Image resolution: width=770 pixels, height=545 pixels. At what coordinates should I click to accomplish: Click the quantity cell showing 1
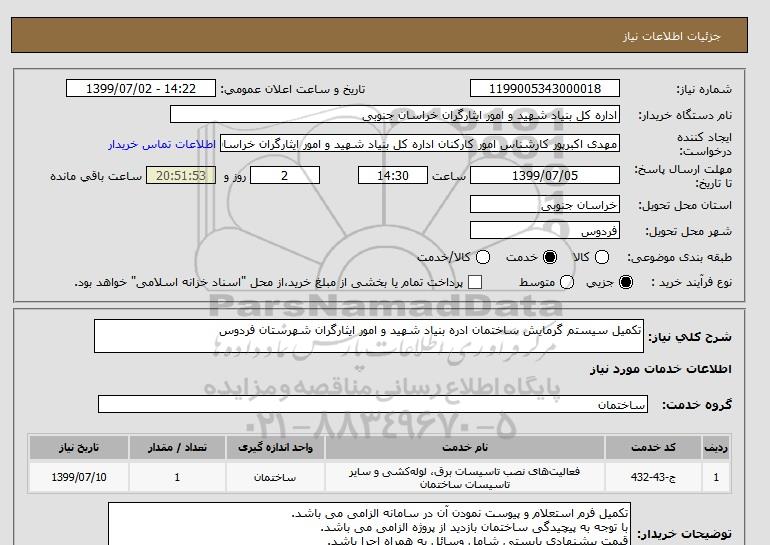pyautogui.click(x=177, y=477)
